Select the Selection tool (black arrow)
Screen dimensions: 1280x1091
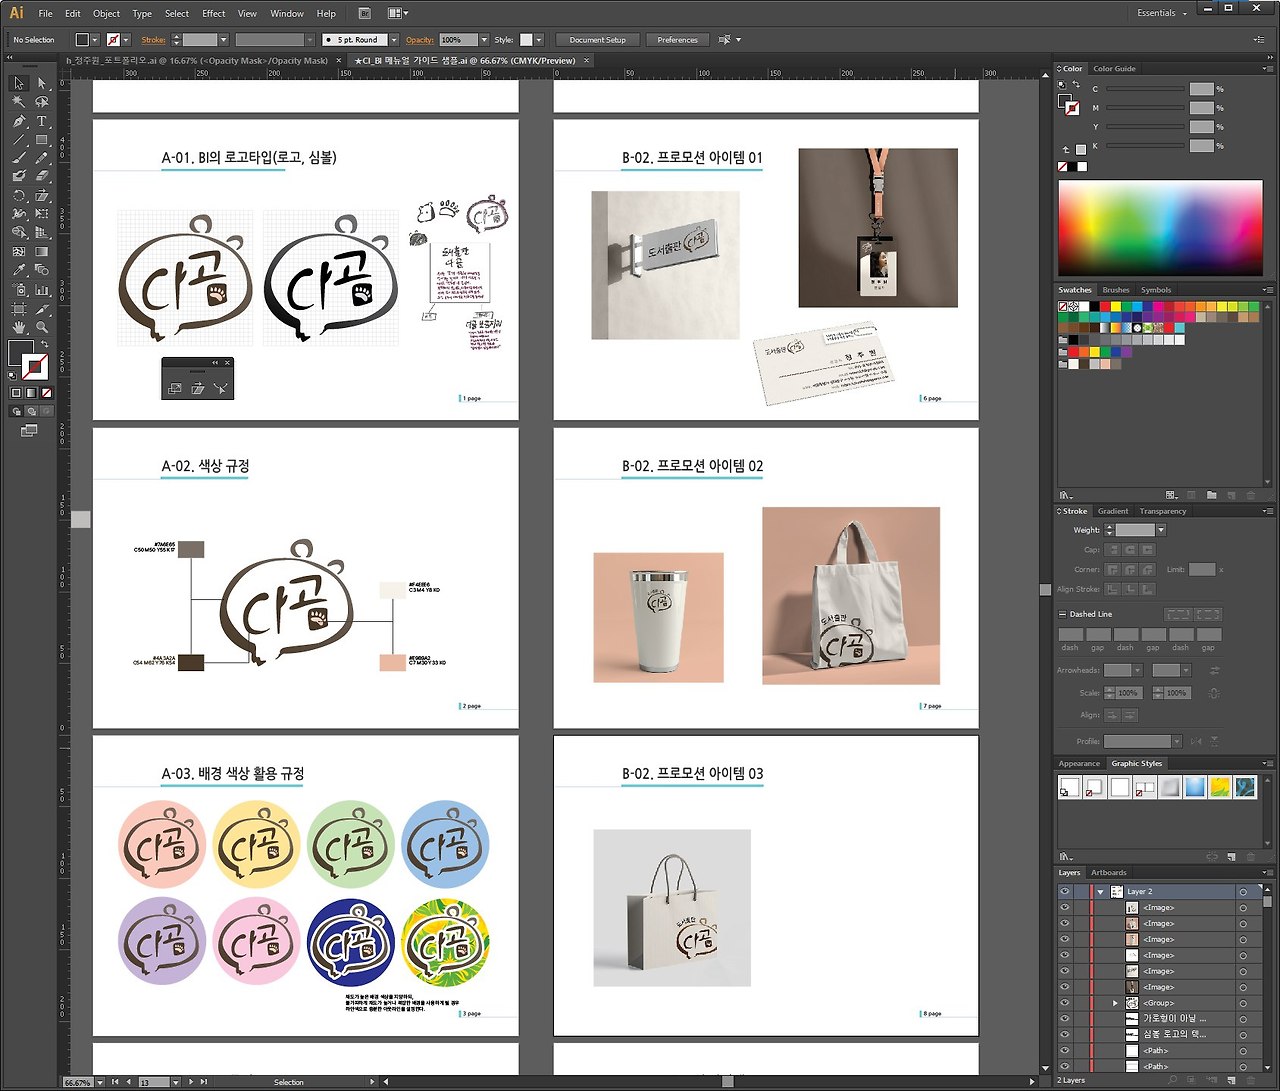pos(18,83)
